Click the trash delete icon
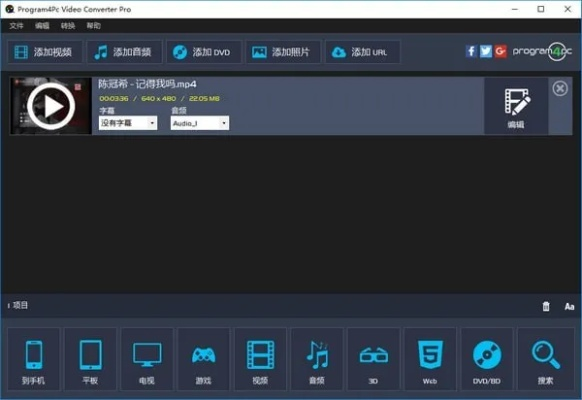Image resolution: width=582 pixels, height=400 pixels. pyautogui.click(x=546, y=306)
